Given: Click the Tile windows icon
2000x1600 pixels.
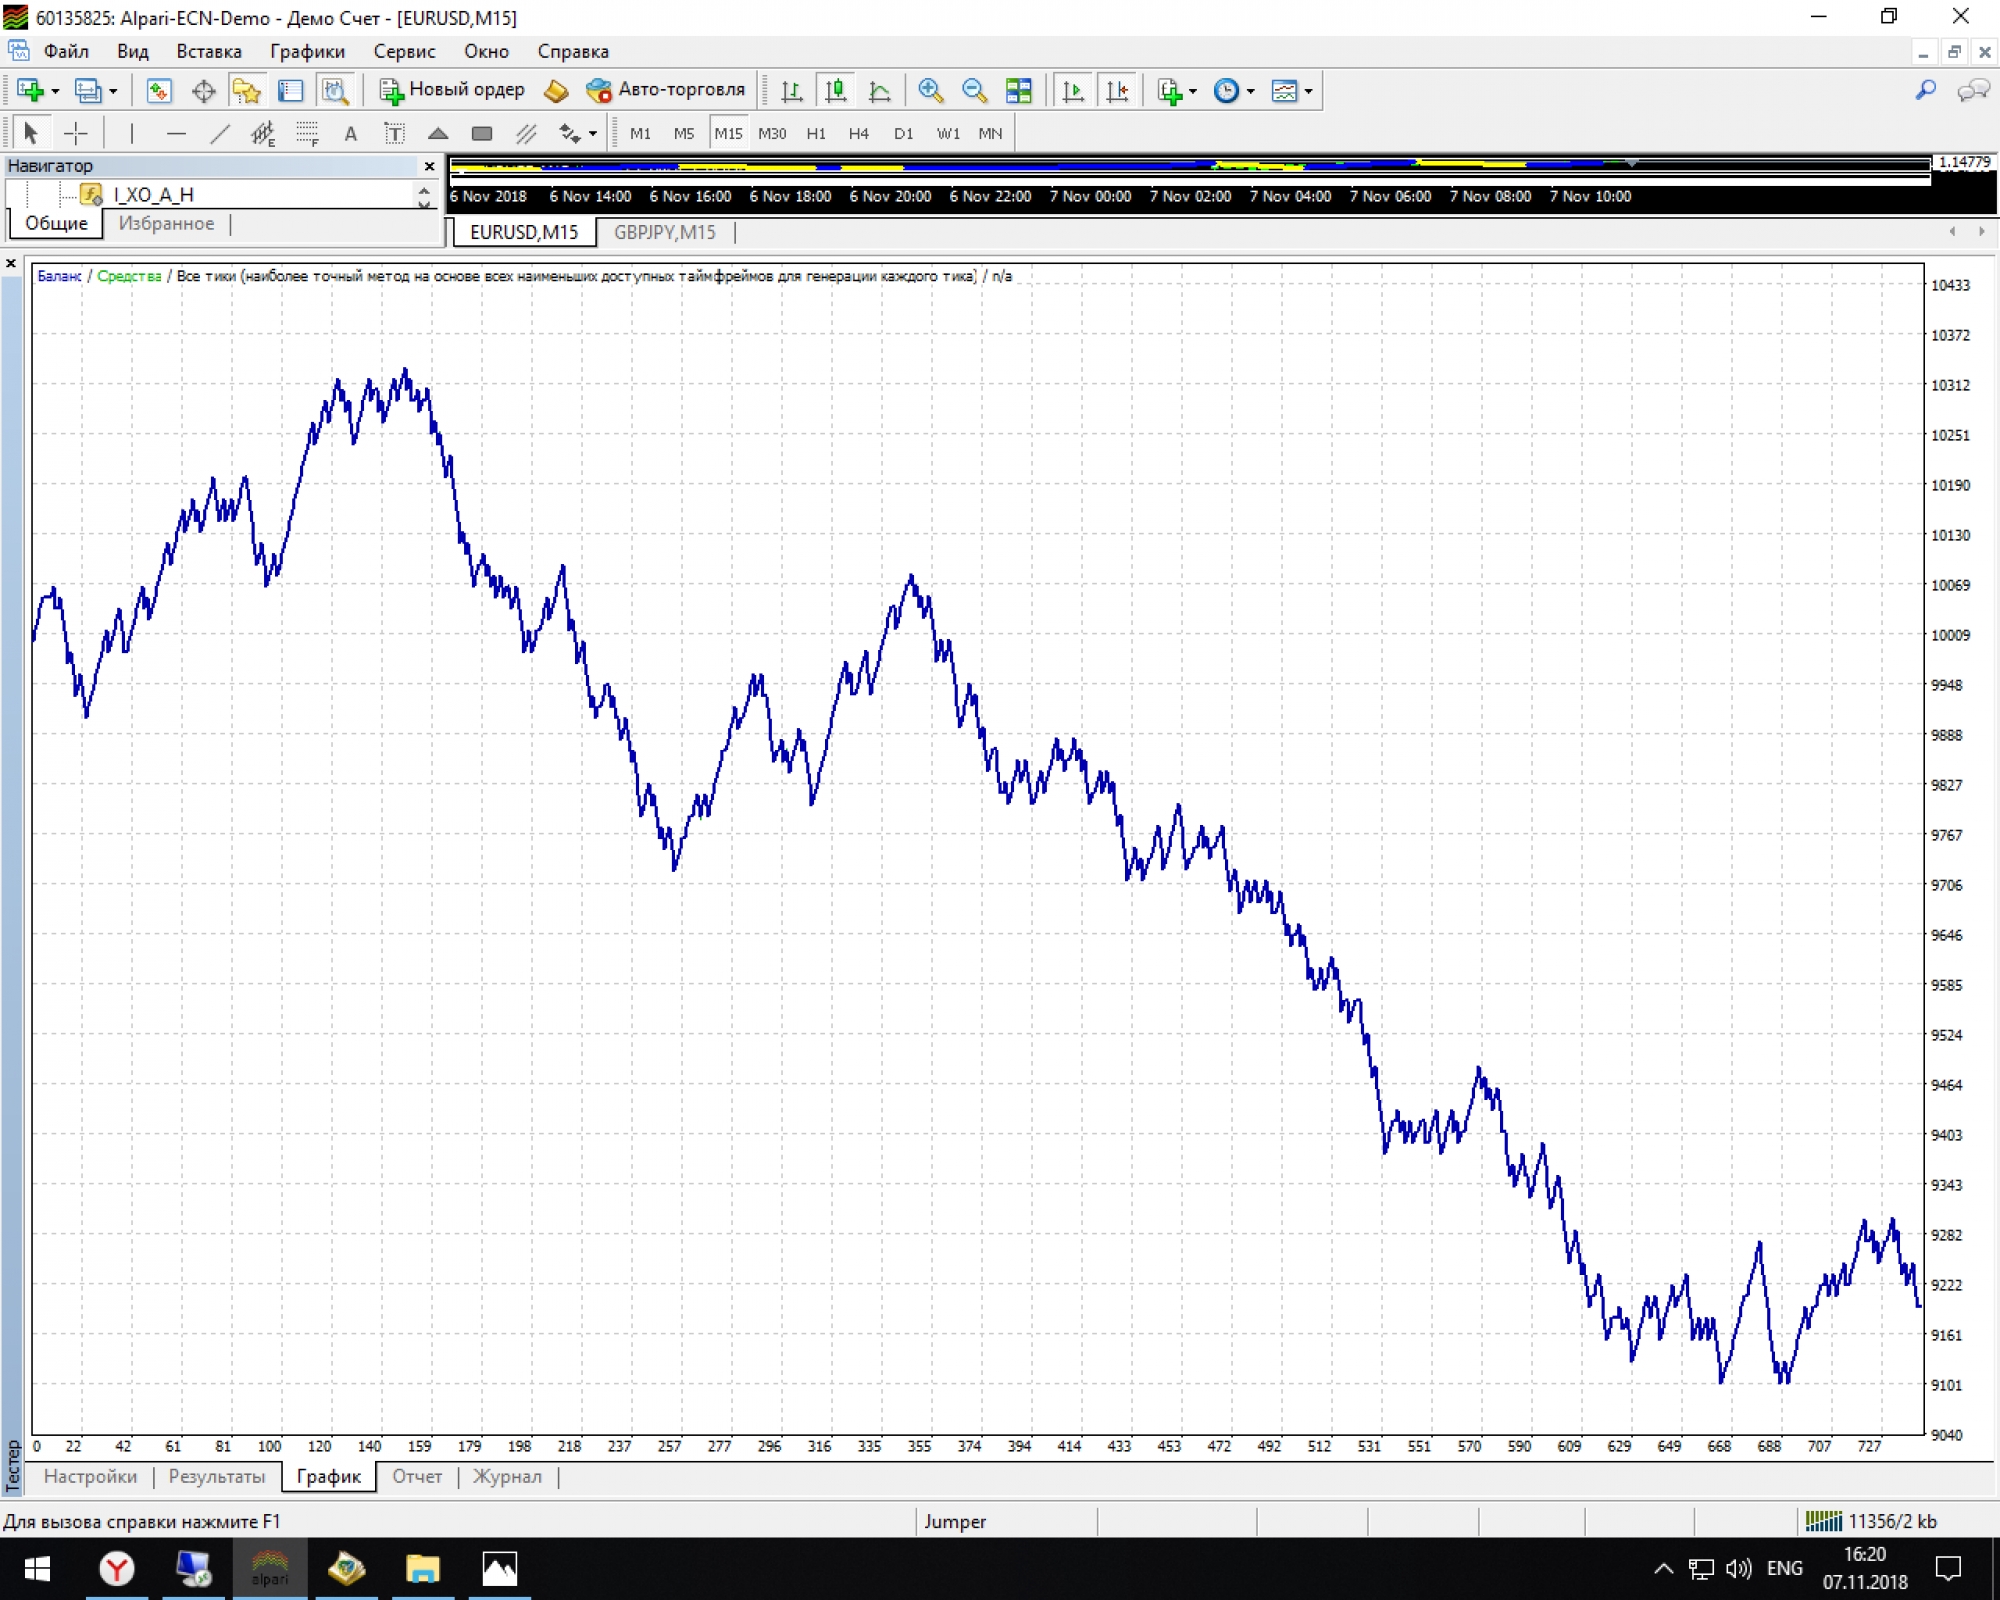Looking at the screenshot, I should pos(1018,91).
